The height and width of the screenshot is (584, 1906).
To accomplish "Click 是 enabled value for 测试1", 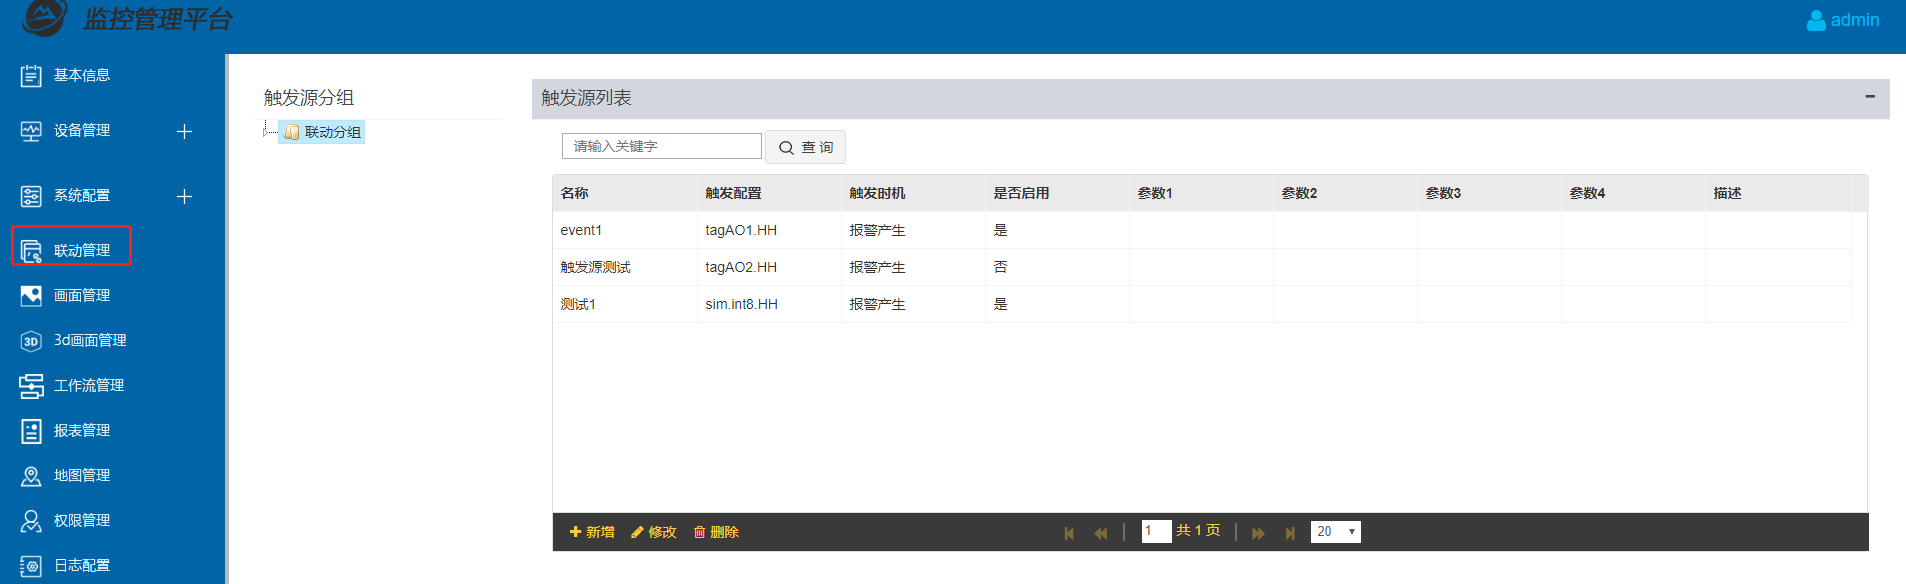I will tap(1000, 304).
